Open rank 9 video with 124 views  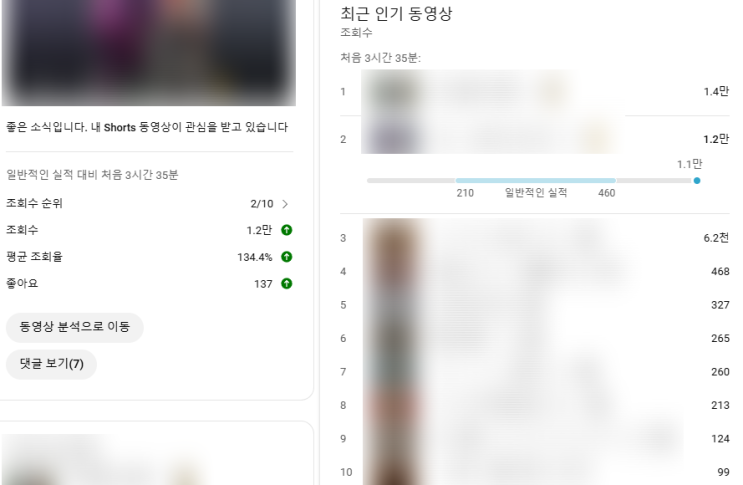click(x=535, y=439)
